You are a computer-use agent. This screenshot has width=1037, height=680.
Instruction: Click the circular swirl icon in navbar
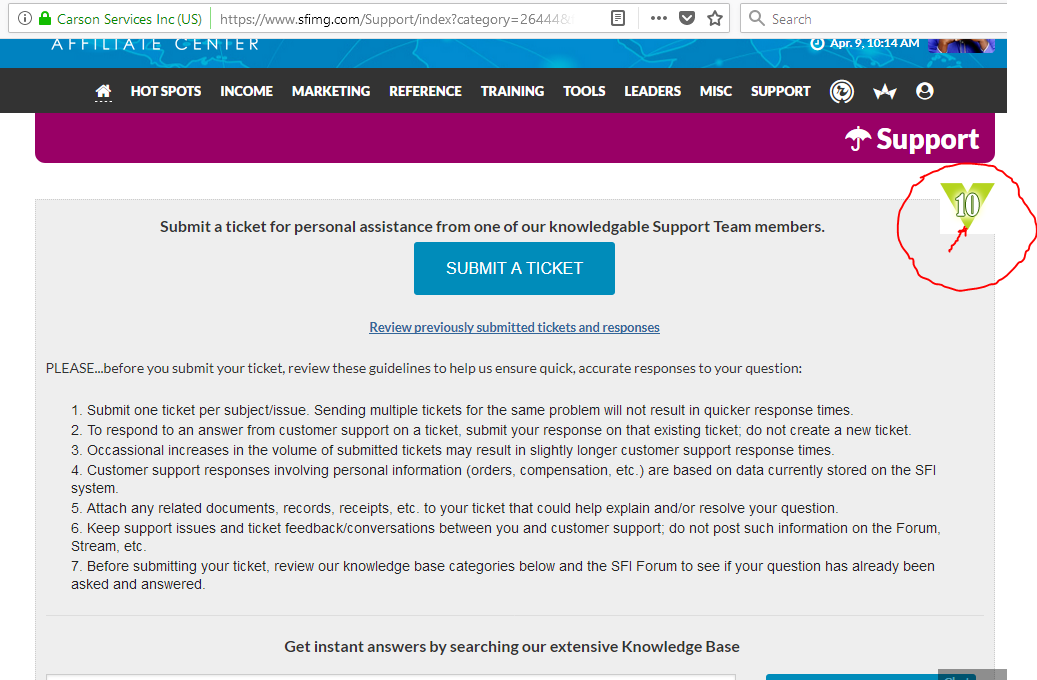(842, 91)
